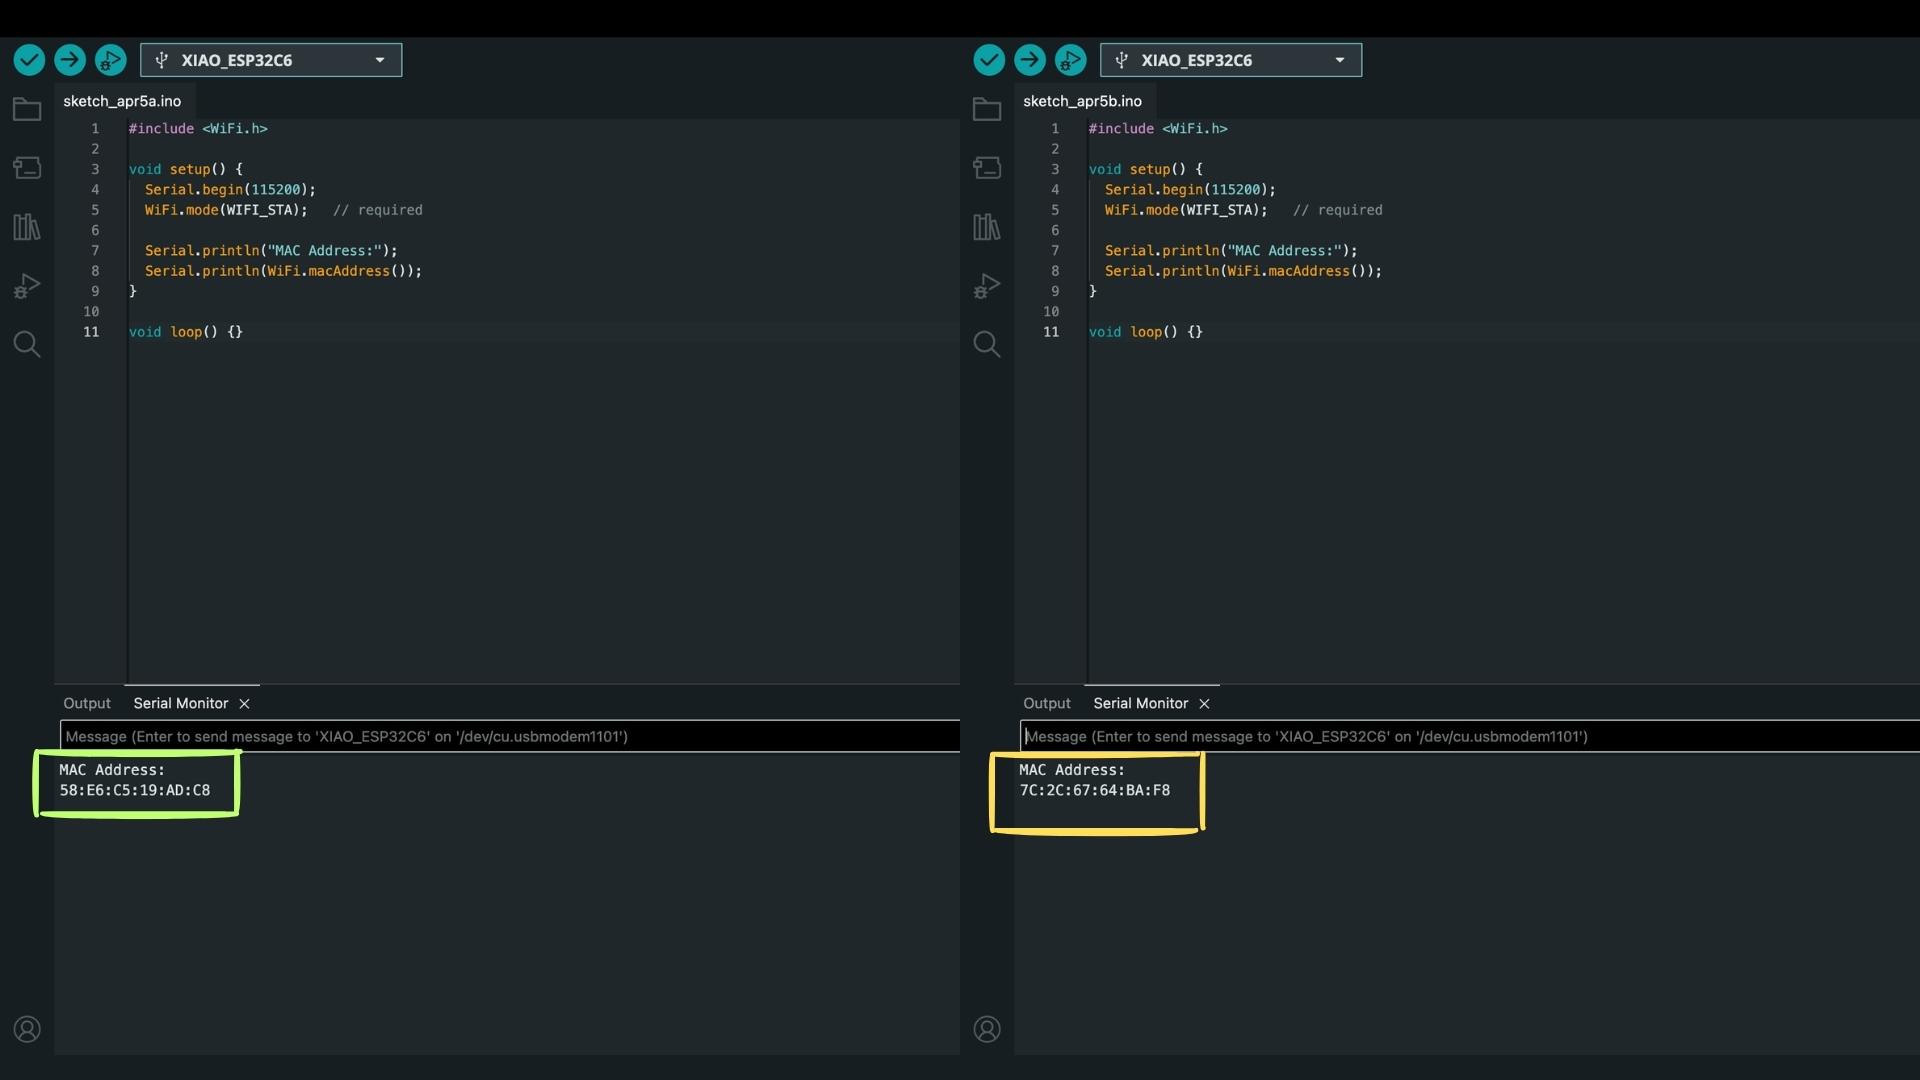This screenshot has height=1080, width=1920.
Task: Start Debug in the left IDE toolbar
Action: tap(110, 60)
